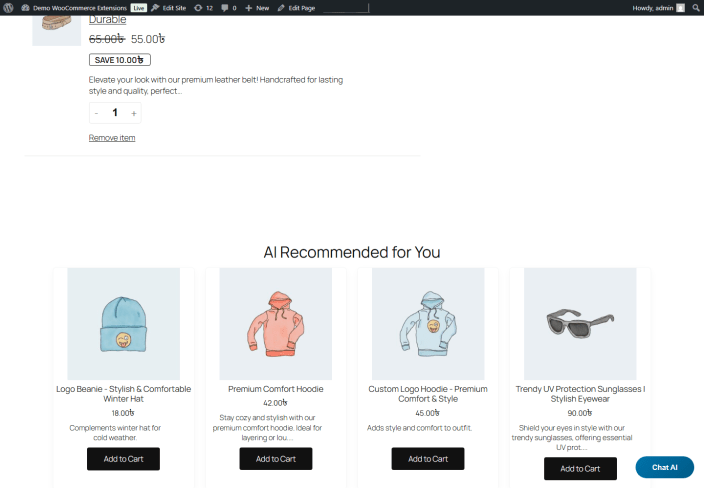Open the updates icon showing 12
Image resolution: width=704 pixels, height=488 pixels.
[x=203, y=8]
